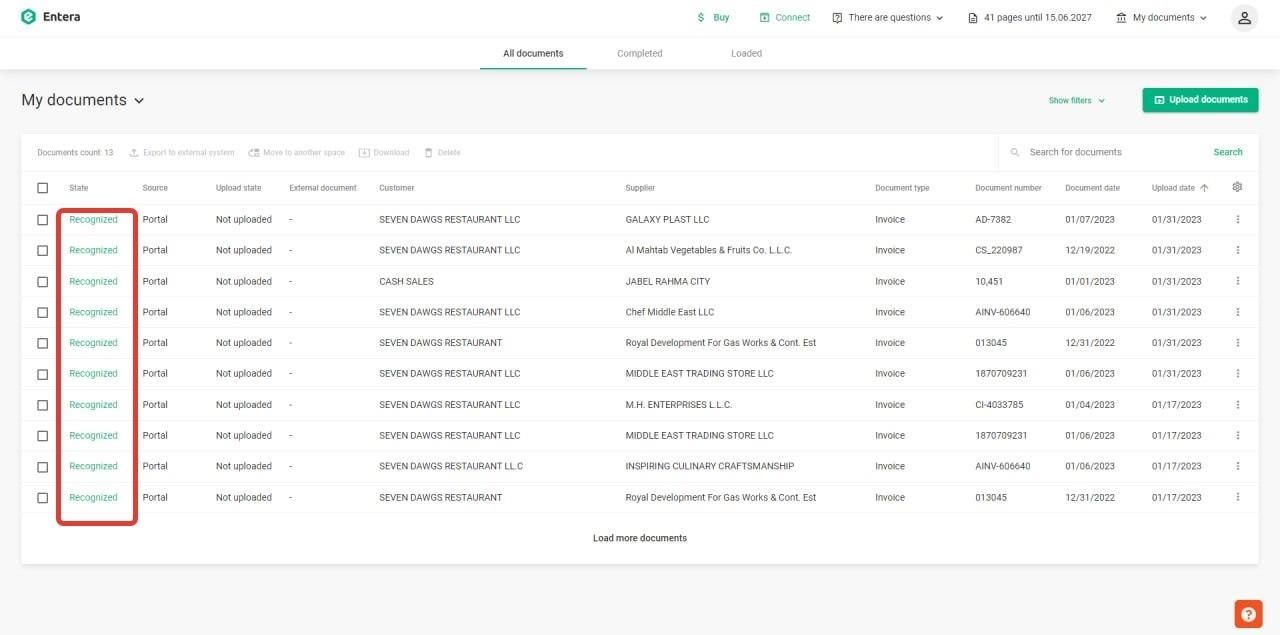Viewport: 1280px width, 635px height.
Task: Click the Delete trash icon
Action: click(429, 153)
